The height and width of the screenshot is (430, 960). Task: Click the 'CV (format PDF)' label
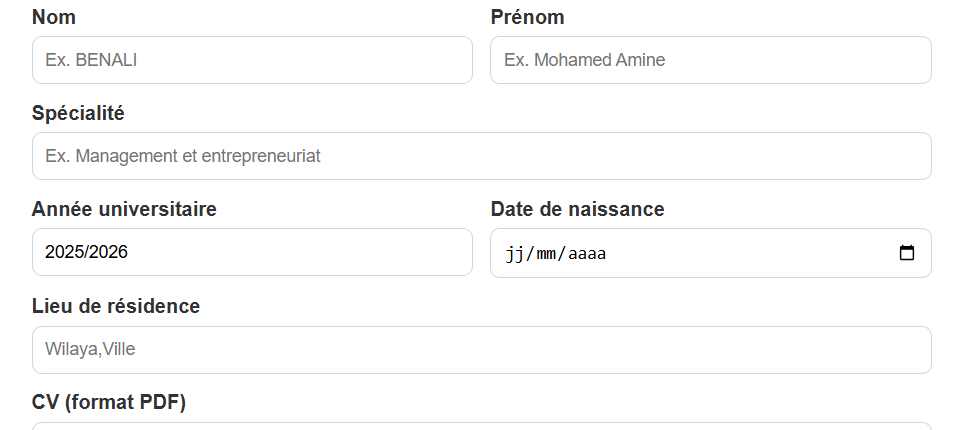[109, 402]
